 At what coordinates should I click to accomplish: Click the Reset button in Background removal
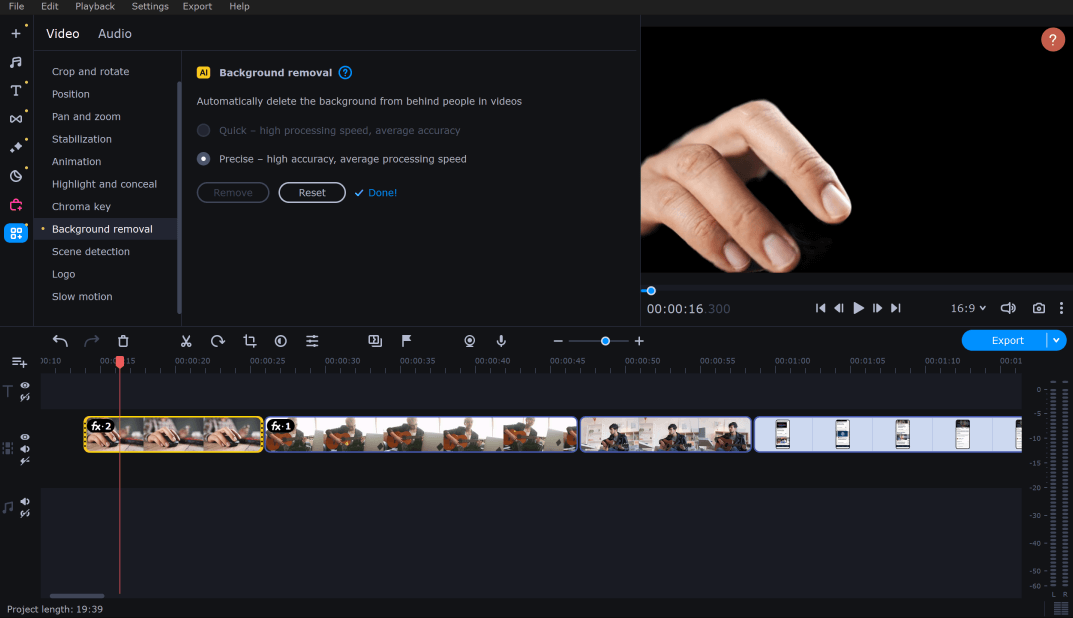312,192
